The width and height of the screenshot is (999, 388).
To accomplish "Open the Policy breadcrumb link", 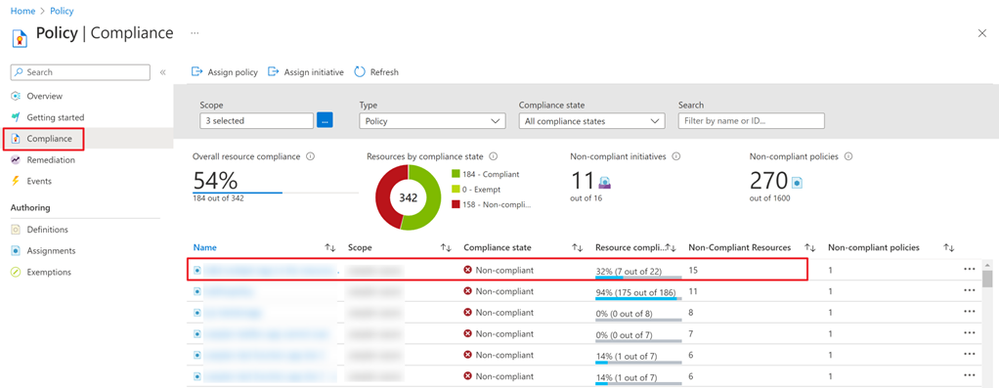I will [x=61, y=11].
